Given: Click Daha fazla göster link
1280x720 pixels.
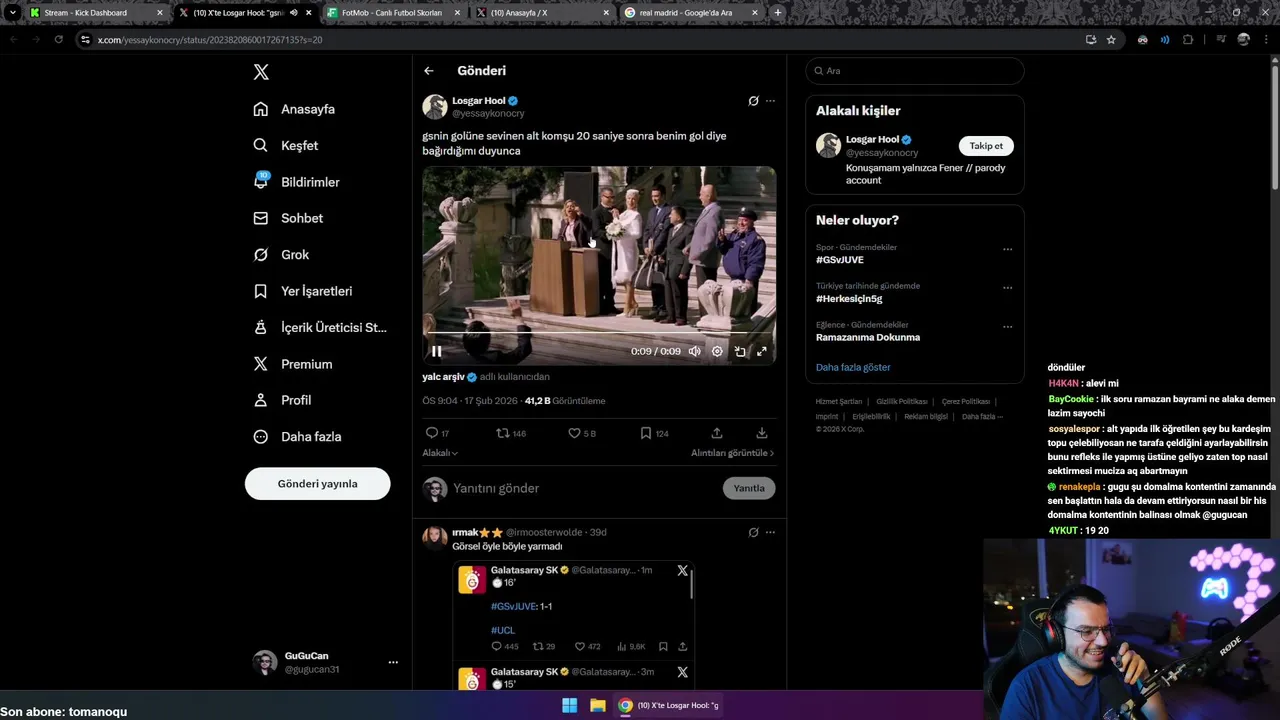Looking at the screenshot, I should click(853, 367).
